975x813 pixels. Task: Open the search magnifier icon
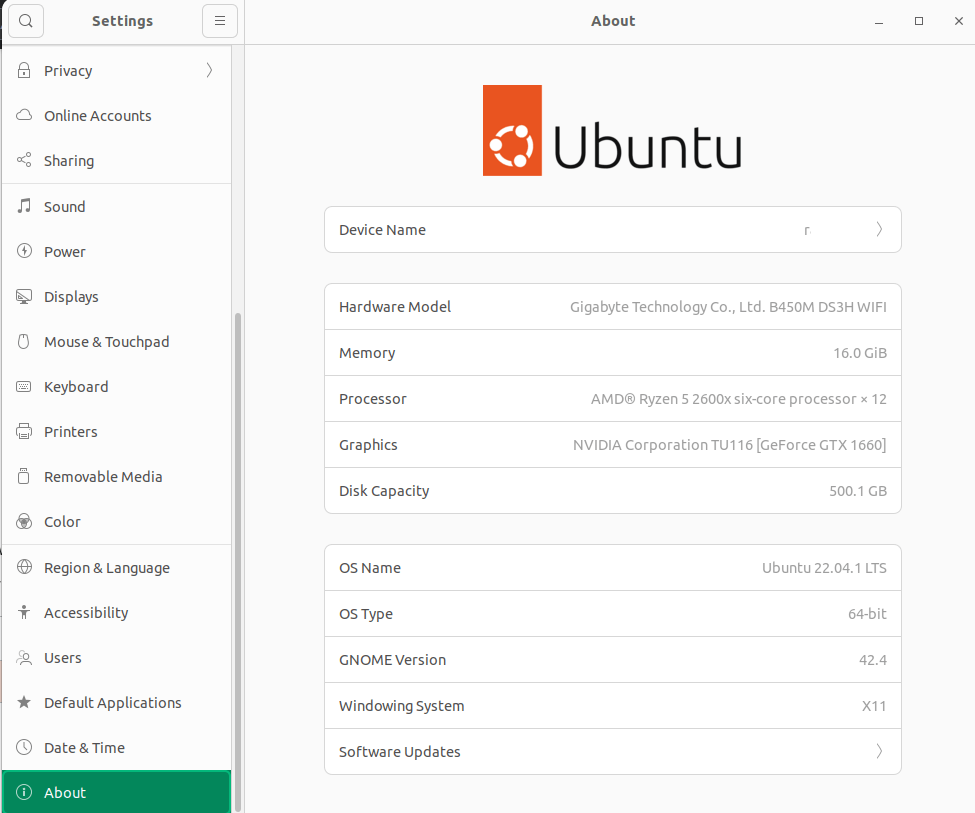[x=25, y=20]
